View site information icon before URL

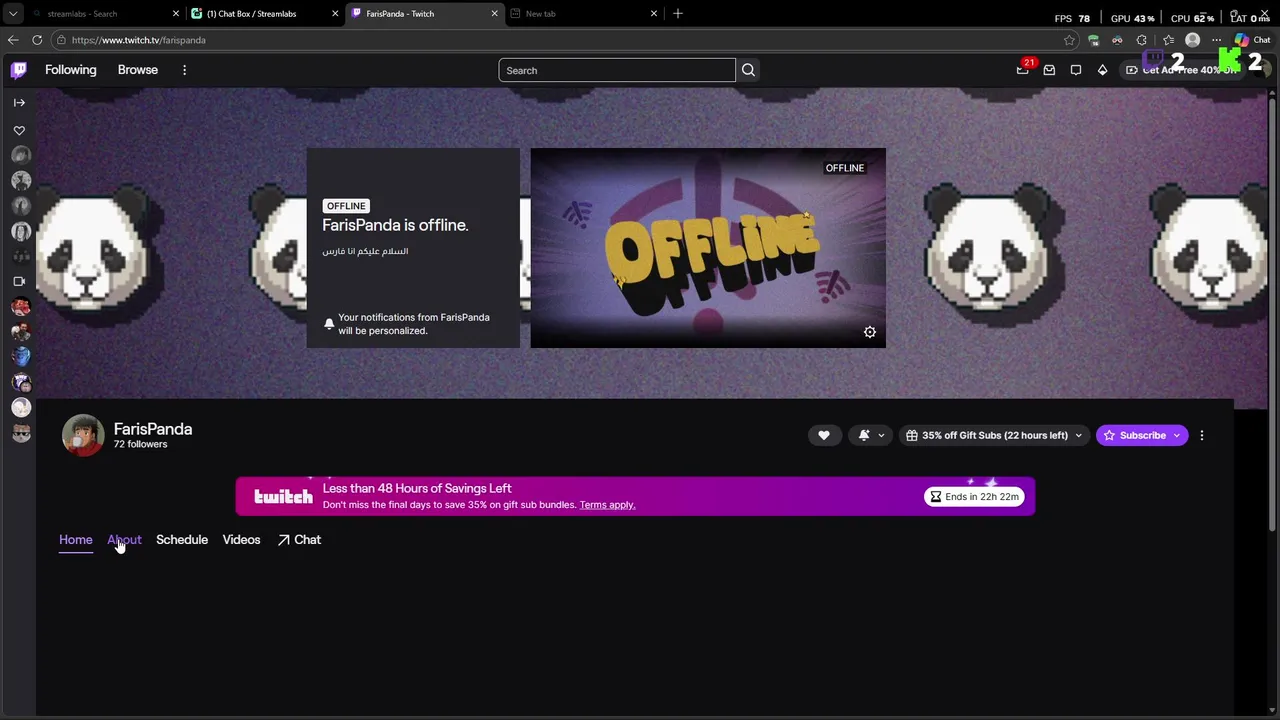tap(61, 40)
